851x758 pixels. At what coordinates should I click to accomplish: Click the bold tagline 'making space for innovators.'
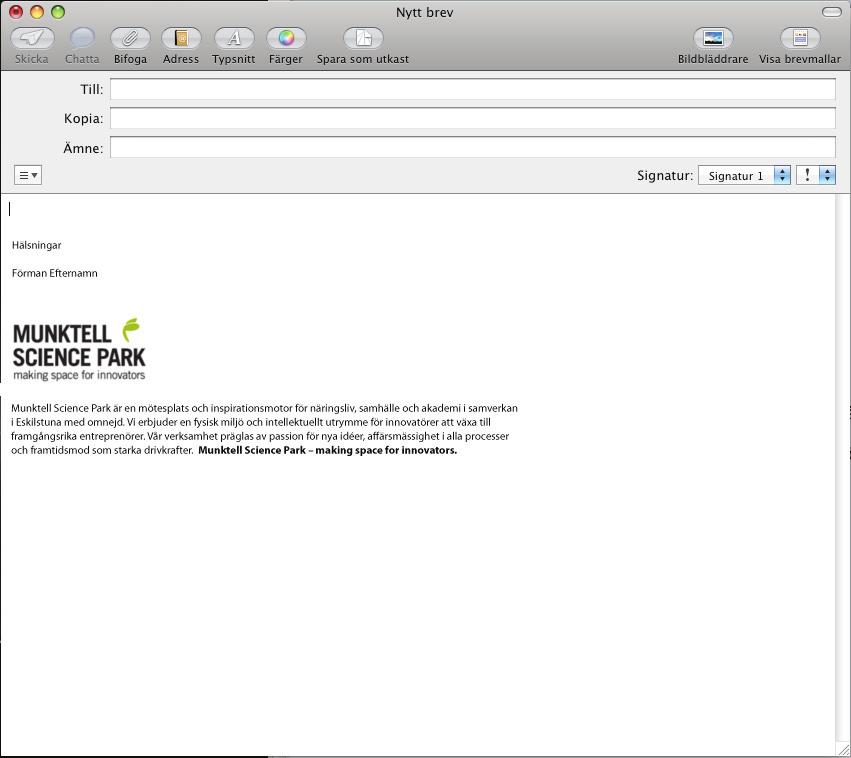(386, 450)
